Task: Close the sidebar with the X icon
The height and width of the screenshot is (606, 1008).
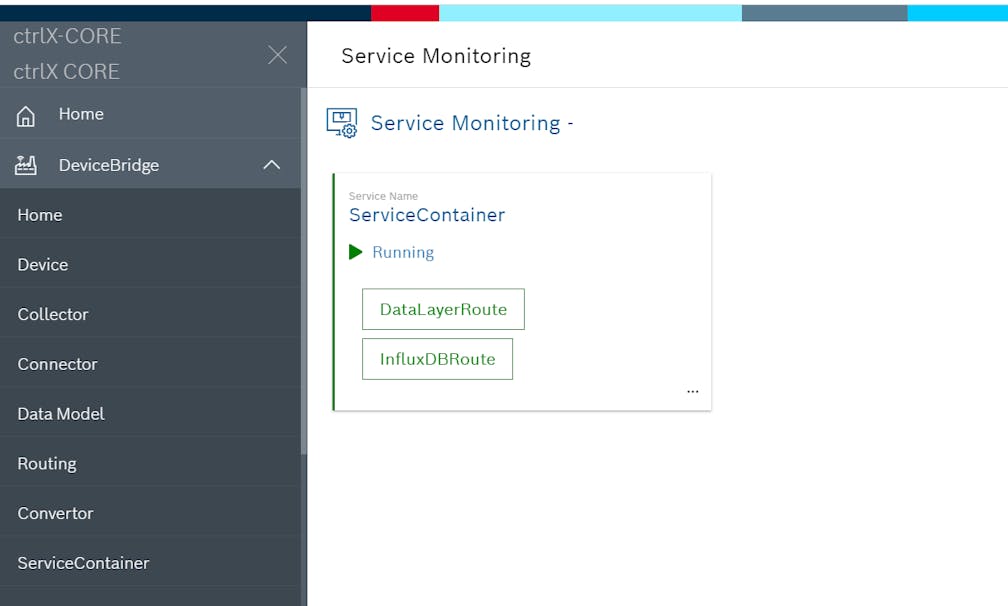Action: click(277, 55)
